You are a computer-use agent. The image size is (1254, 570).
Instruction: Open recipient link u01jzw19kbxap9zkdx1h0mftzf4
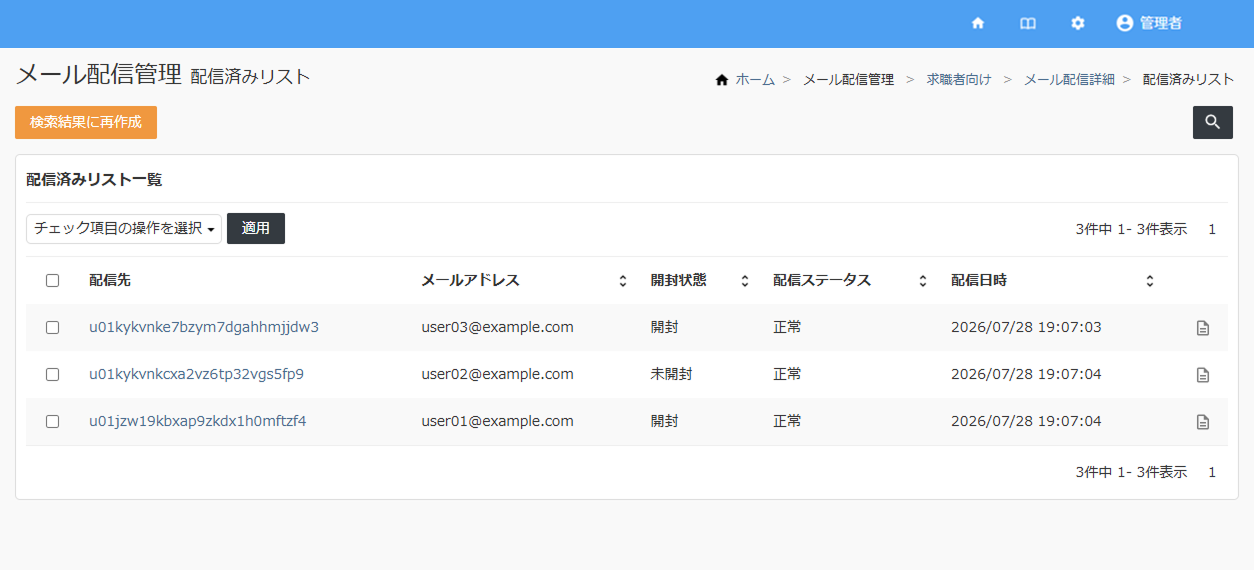click(197, 421)
